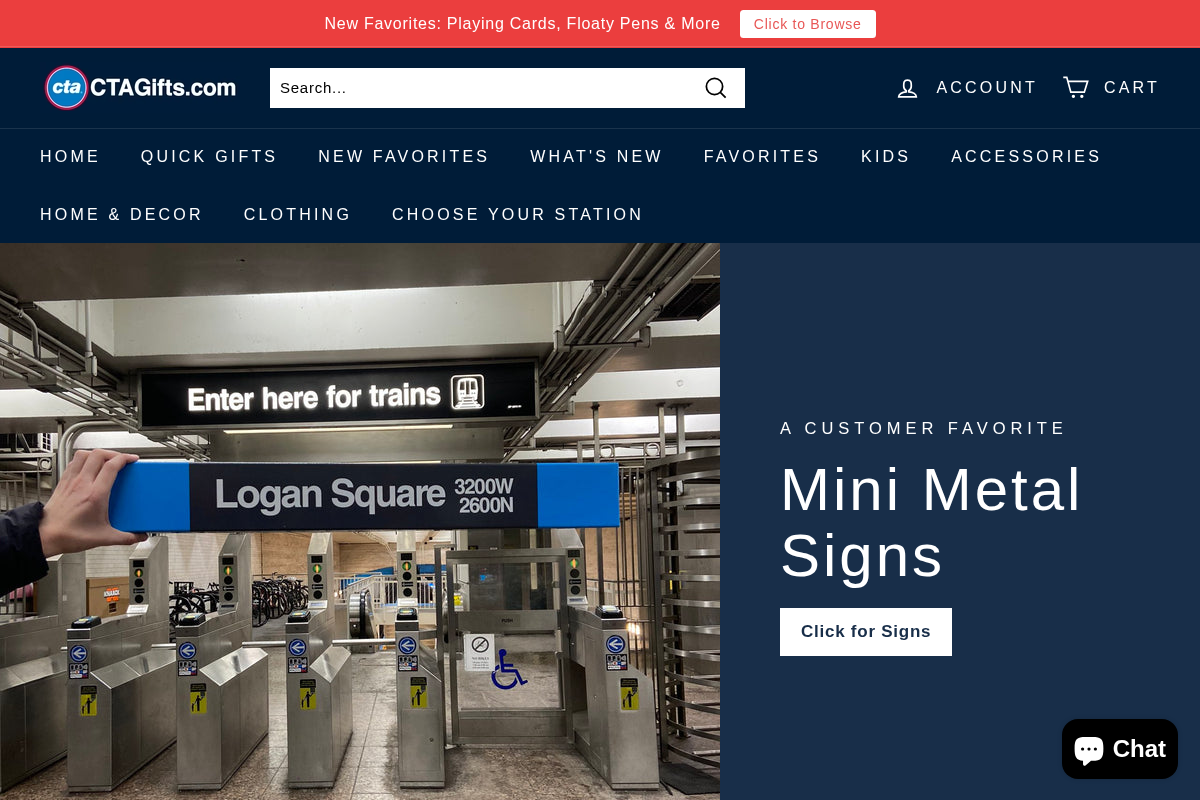Viewport: 1200px width, 800px height.
Task: Open the Accessories menu item
Action: click(x=1026, y=157)
